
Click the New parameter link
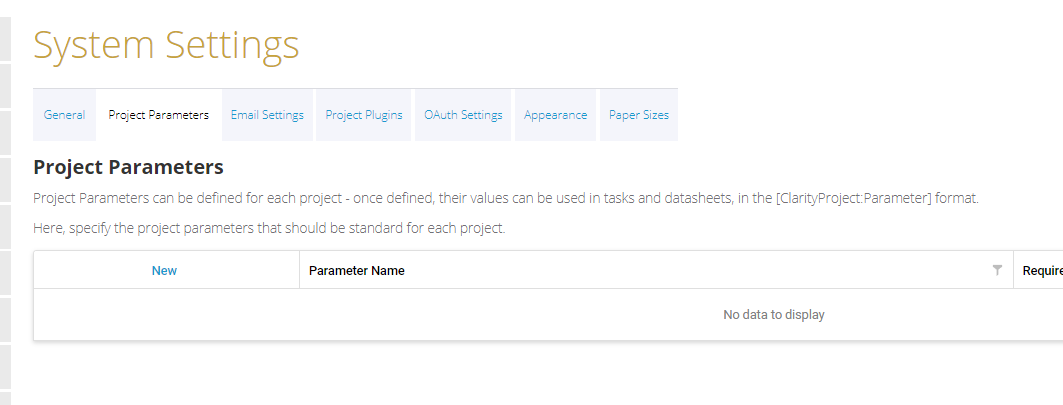(164, 271)
